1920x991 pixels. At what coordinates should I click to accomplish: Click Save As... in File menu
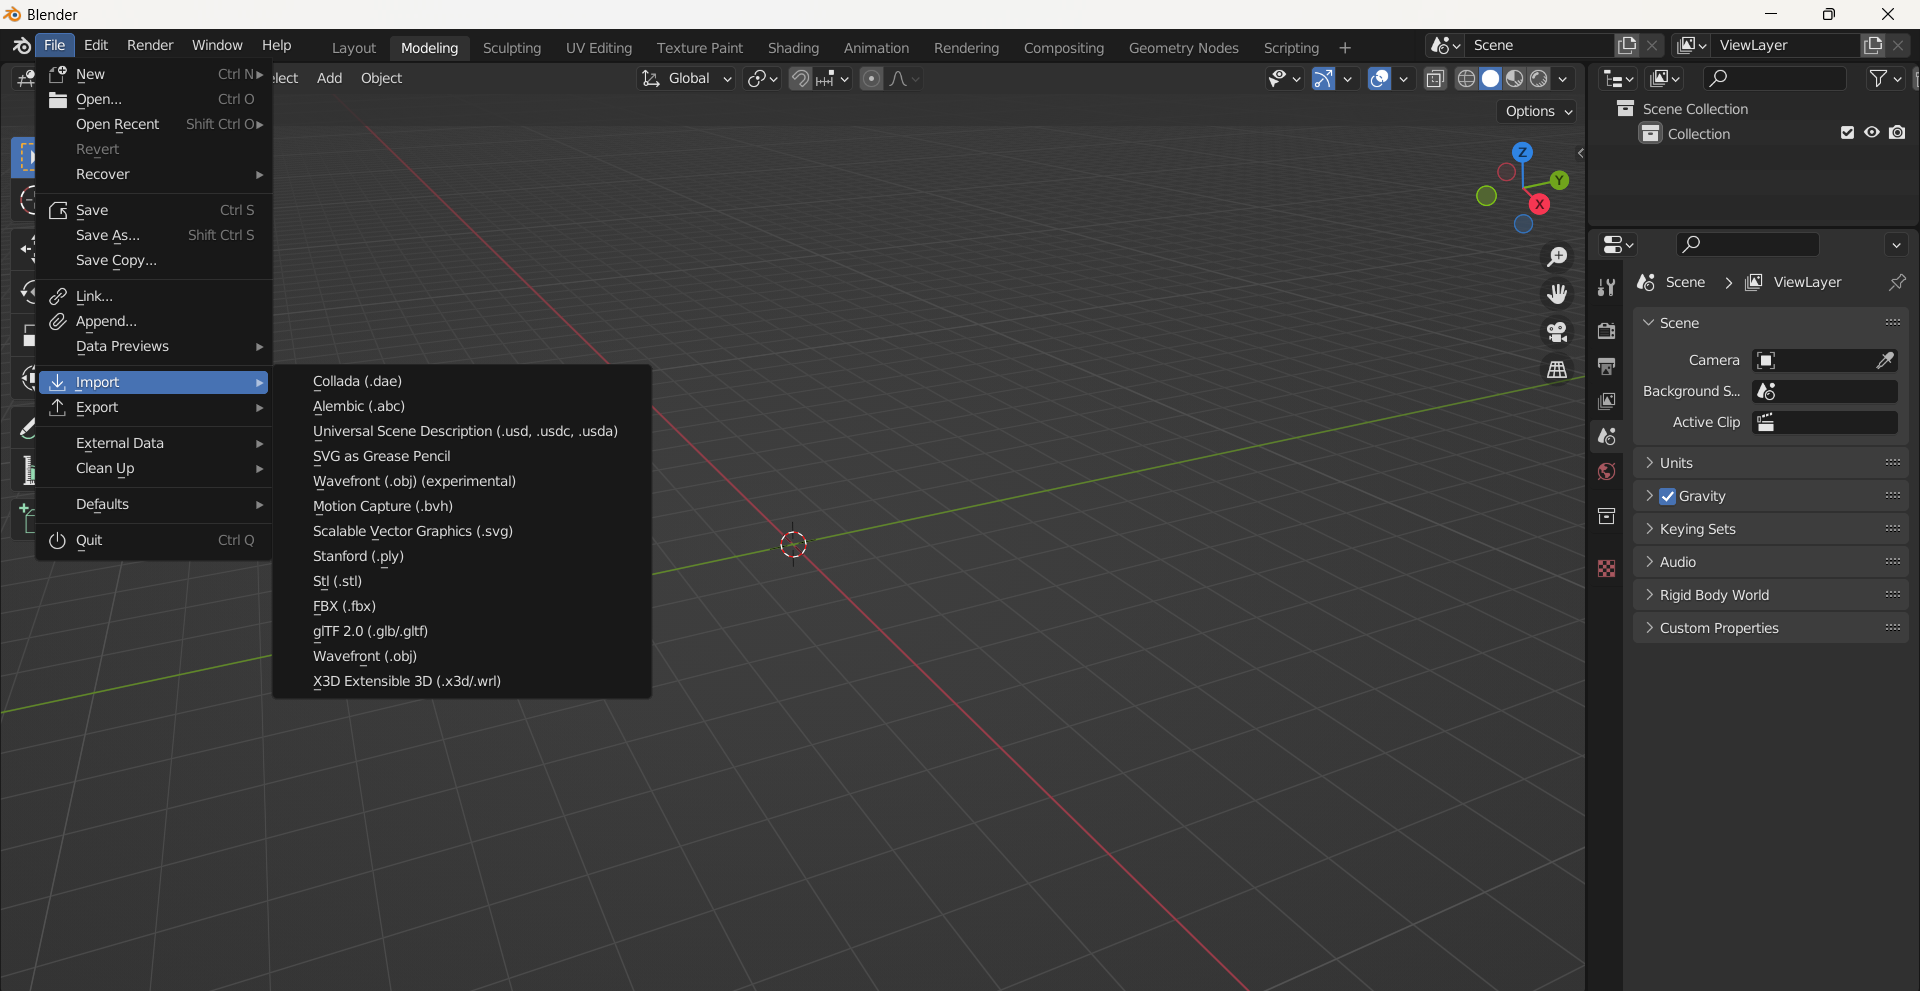(x=154, y=235)
